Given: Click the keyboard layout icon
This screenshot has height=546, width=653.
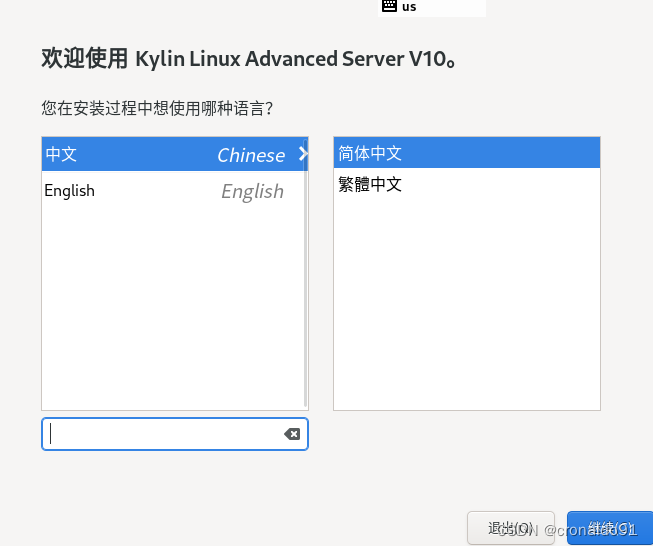Looking at the screenshot, I should point(389,6).
